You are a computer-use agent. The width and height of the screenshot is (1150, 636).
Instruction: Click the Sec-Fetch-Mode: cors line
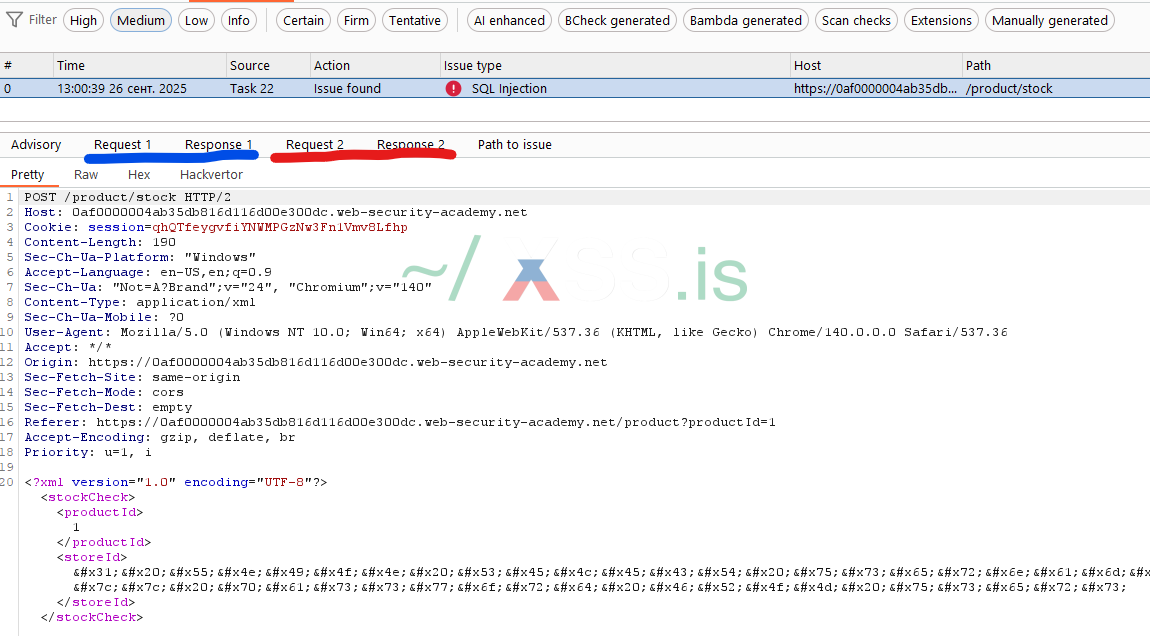[x=104, y=392]
